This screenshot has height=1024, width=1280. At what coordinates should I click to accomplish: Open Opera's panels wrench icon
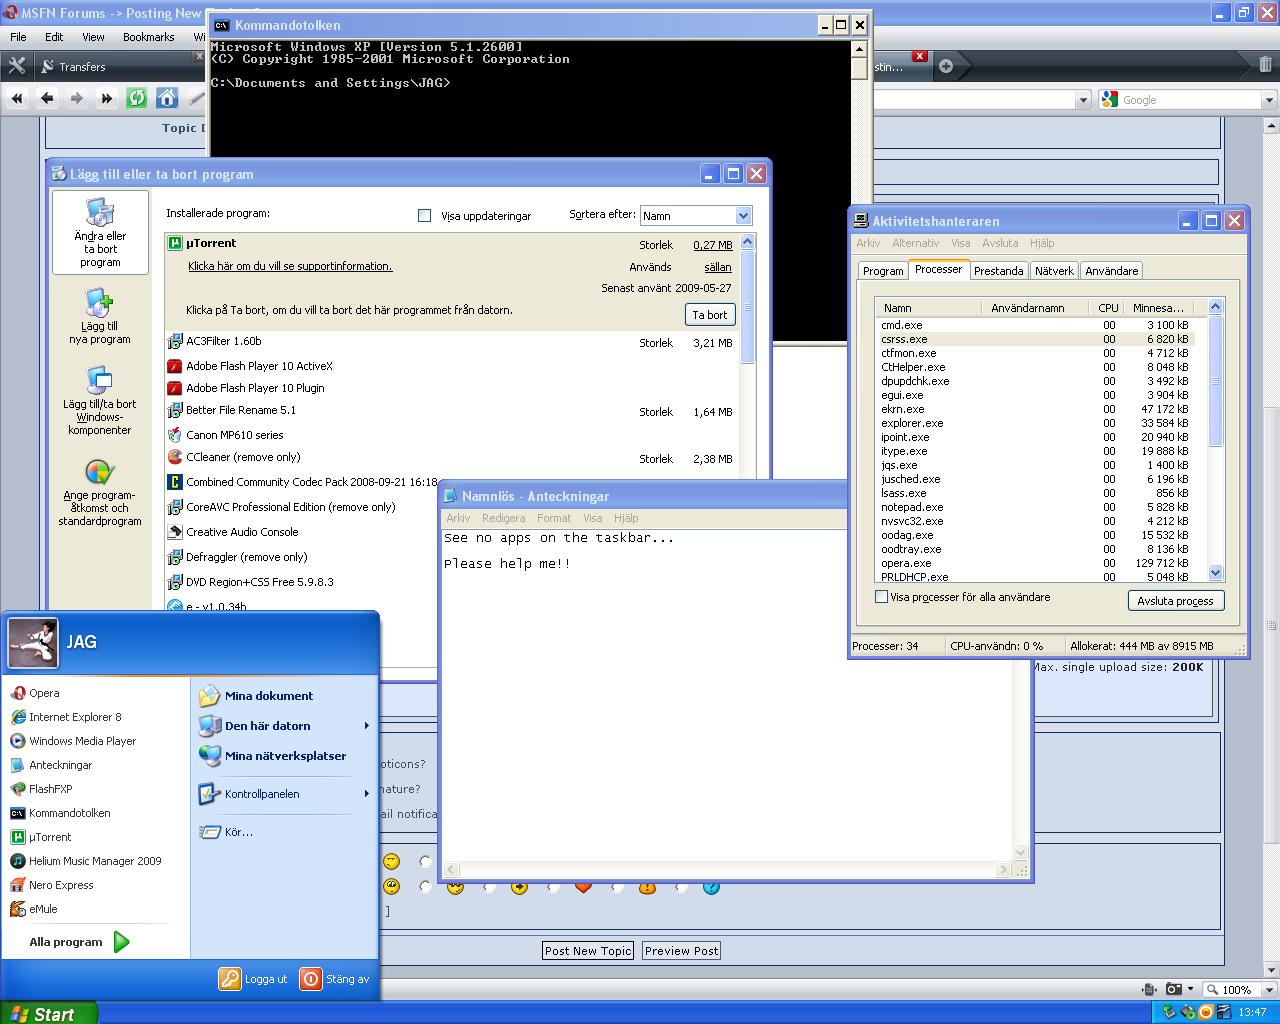[16, 66]
